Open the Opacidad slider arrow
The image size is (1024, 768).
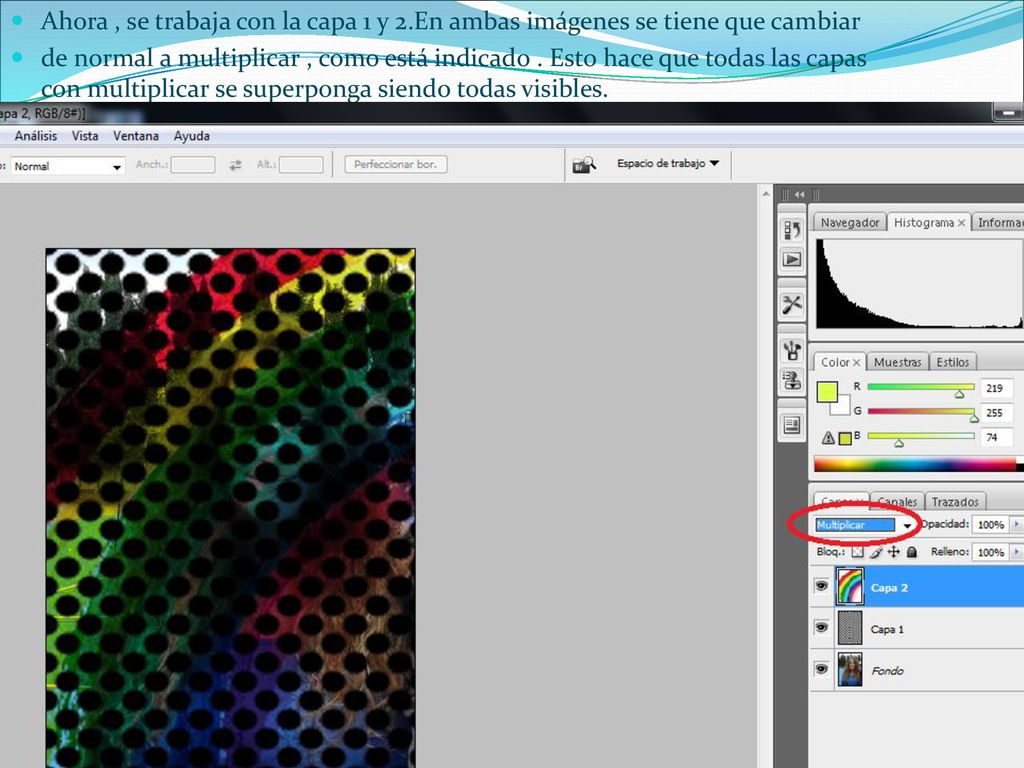1016,524
